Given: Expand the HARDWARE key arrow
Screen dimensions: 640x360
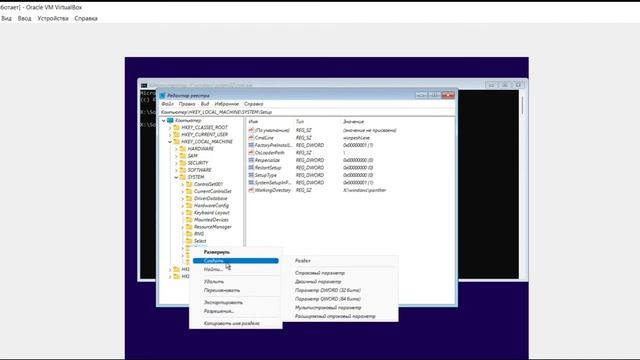Looking at the screenshot, I should 176,149.
